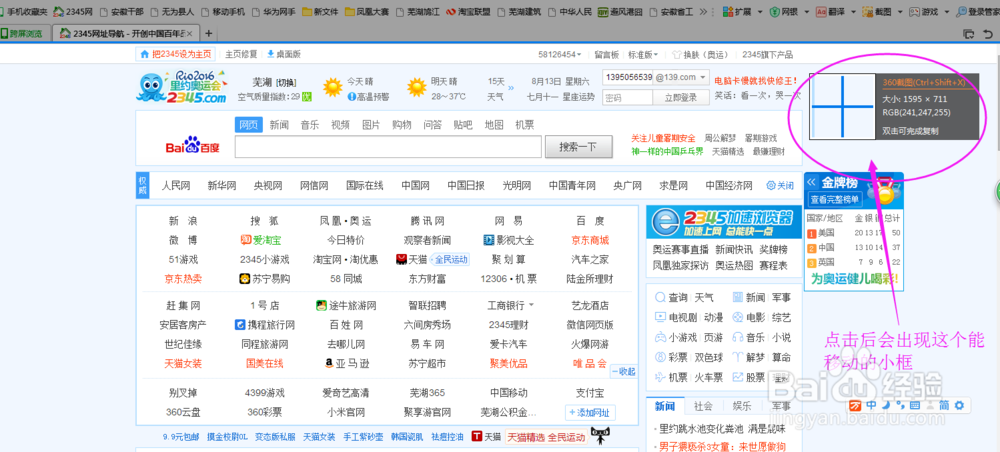Switch to the 娱乐 news tab

point(741,405)
